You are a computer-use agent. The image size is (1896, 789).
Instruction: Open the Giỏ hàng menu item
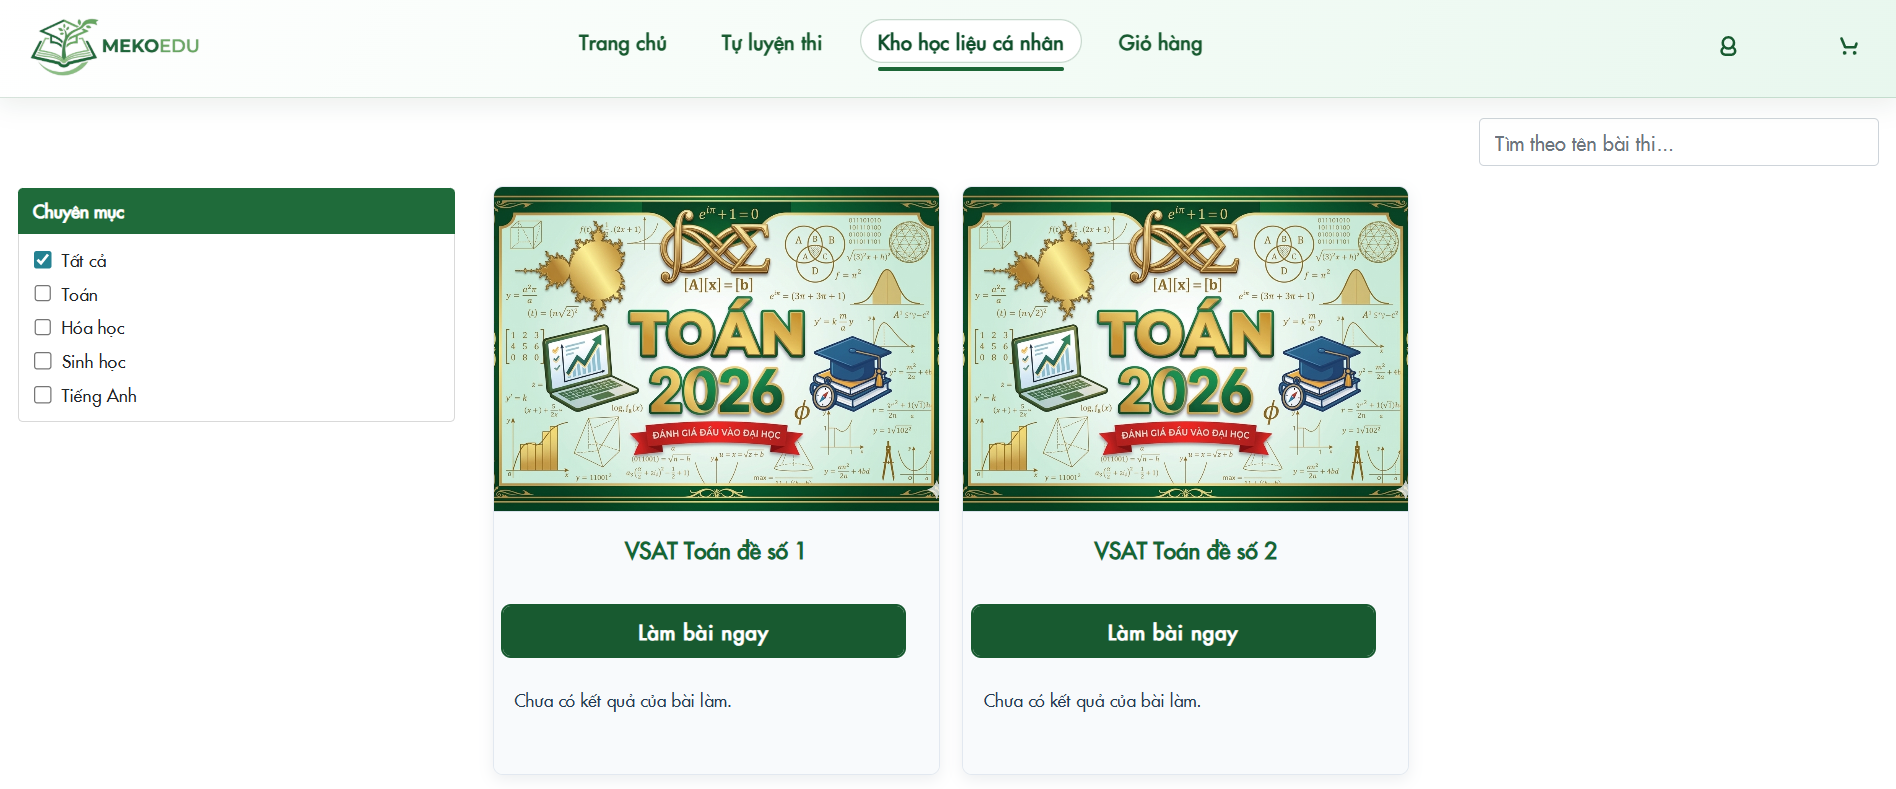(1160, 43)
